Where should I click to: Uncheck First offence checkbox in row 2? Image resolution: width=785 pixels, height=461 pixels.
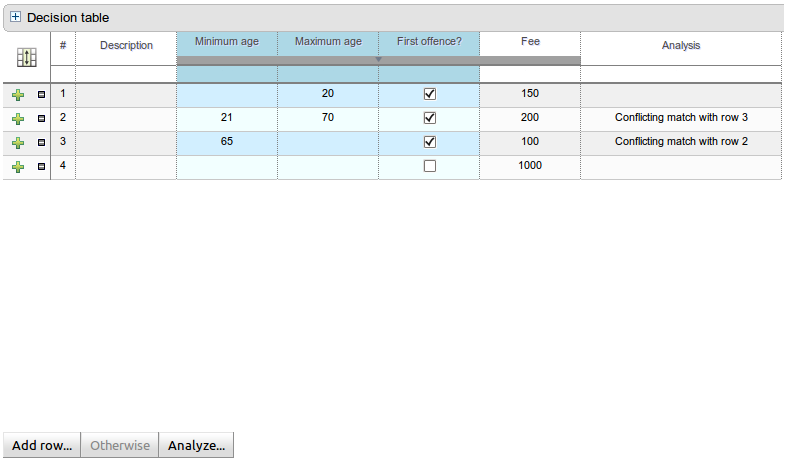click(x=430, y=118)
